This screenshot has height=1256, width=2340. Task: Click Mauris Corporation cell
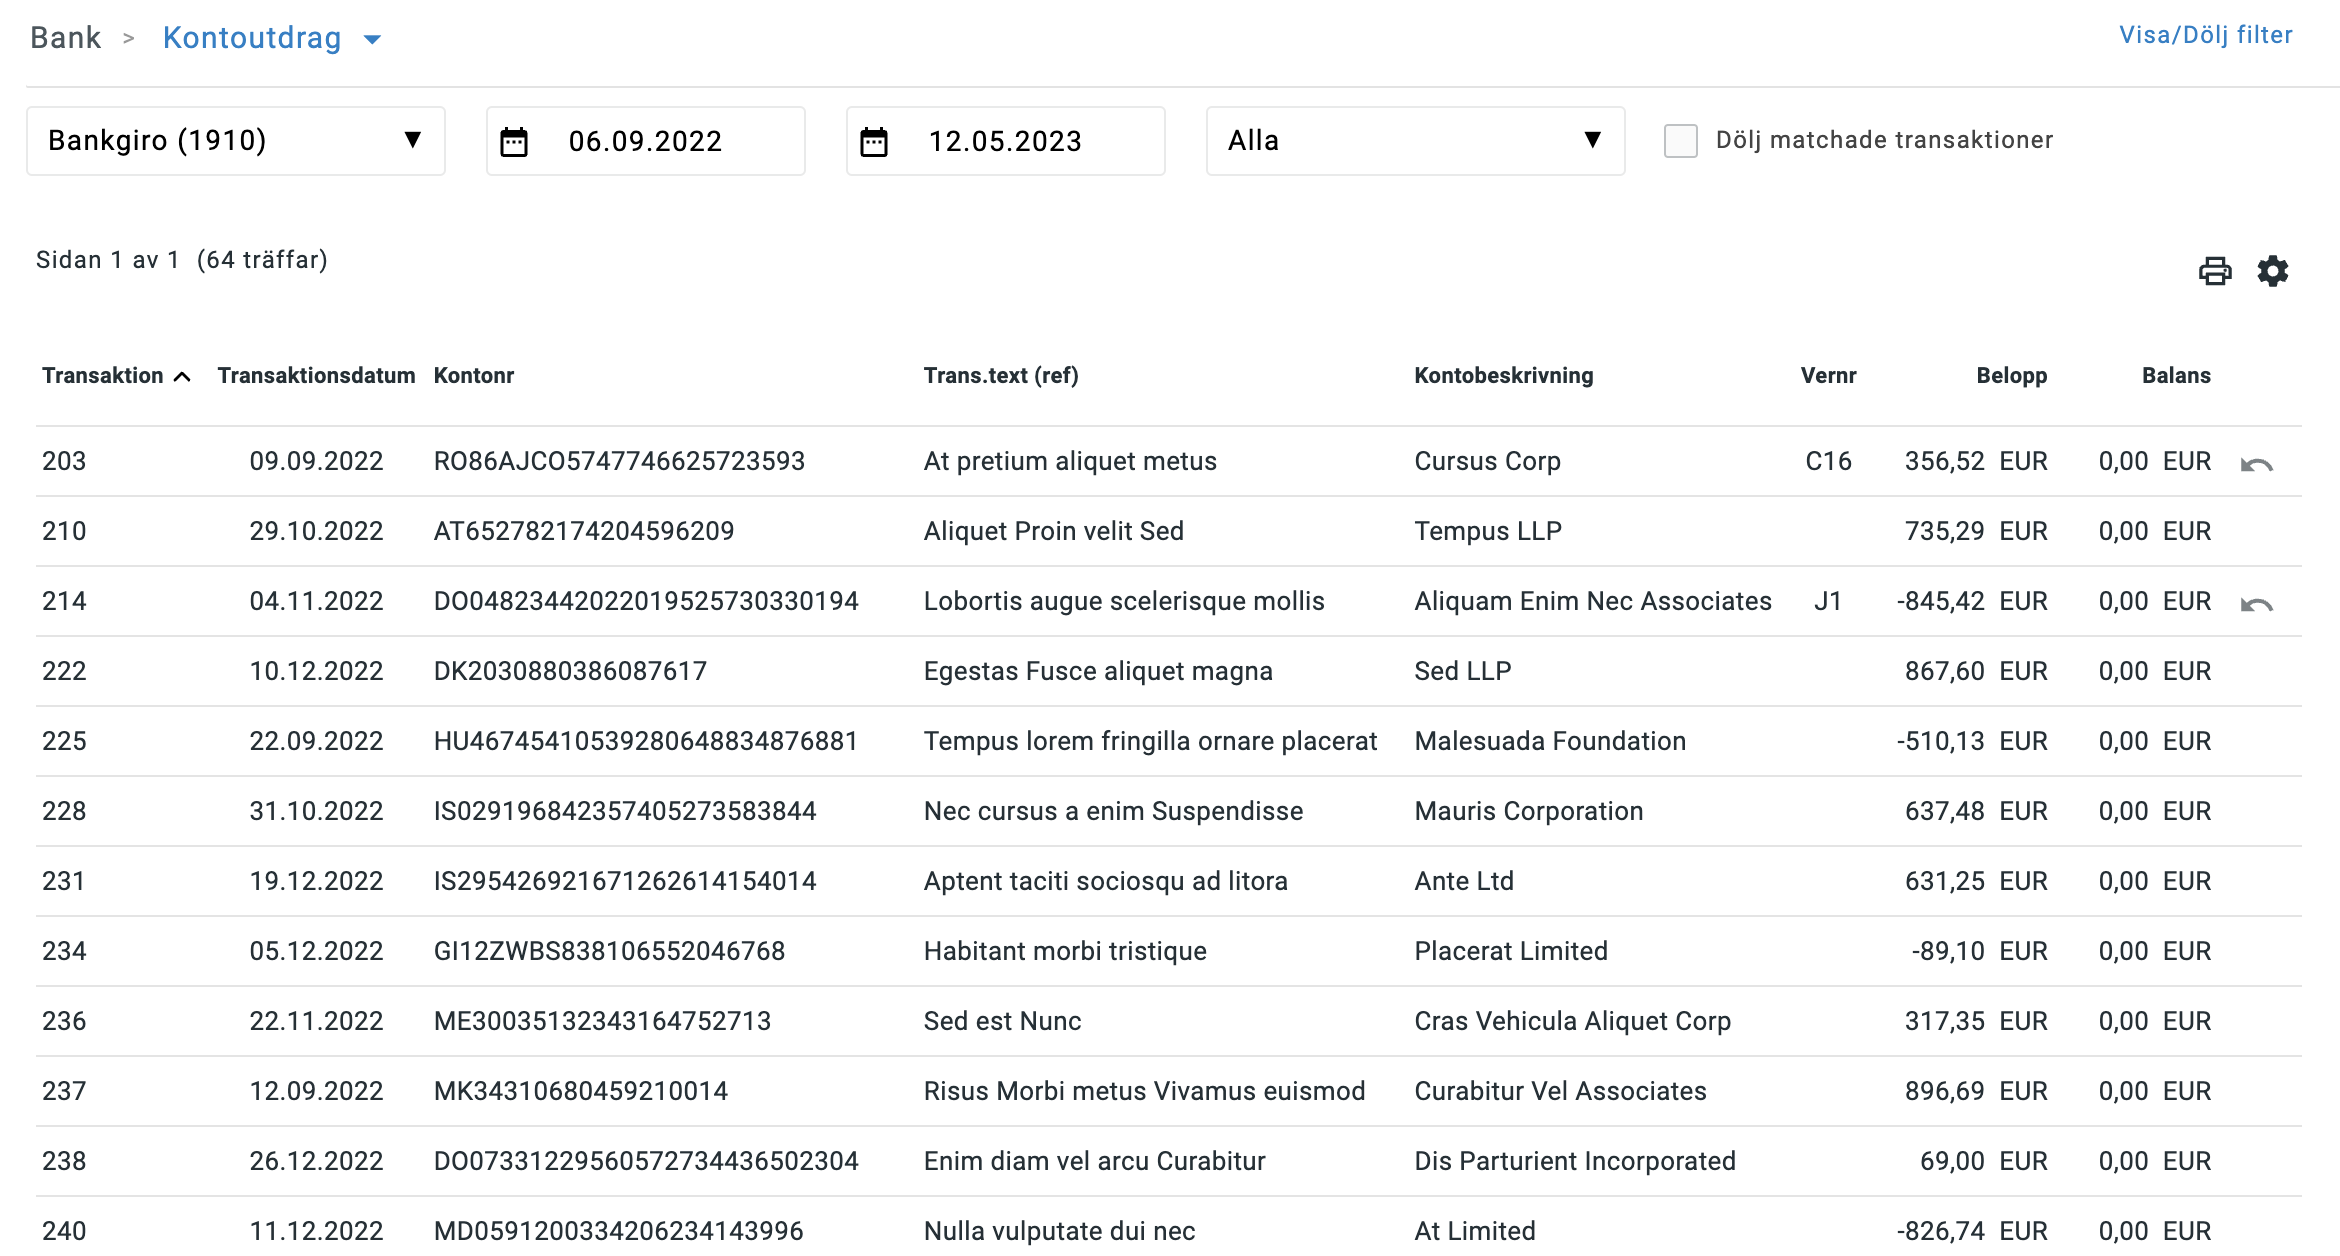1529,811
